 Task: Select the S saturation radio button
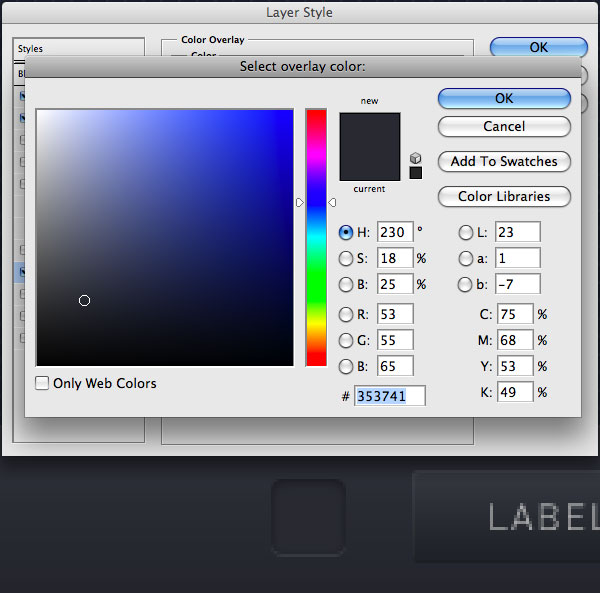click(x=346, y=258)
